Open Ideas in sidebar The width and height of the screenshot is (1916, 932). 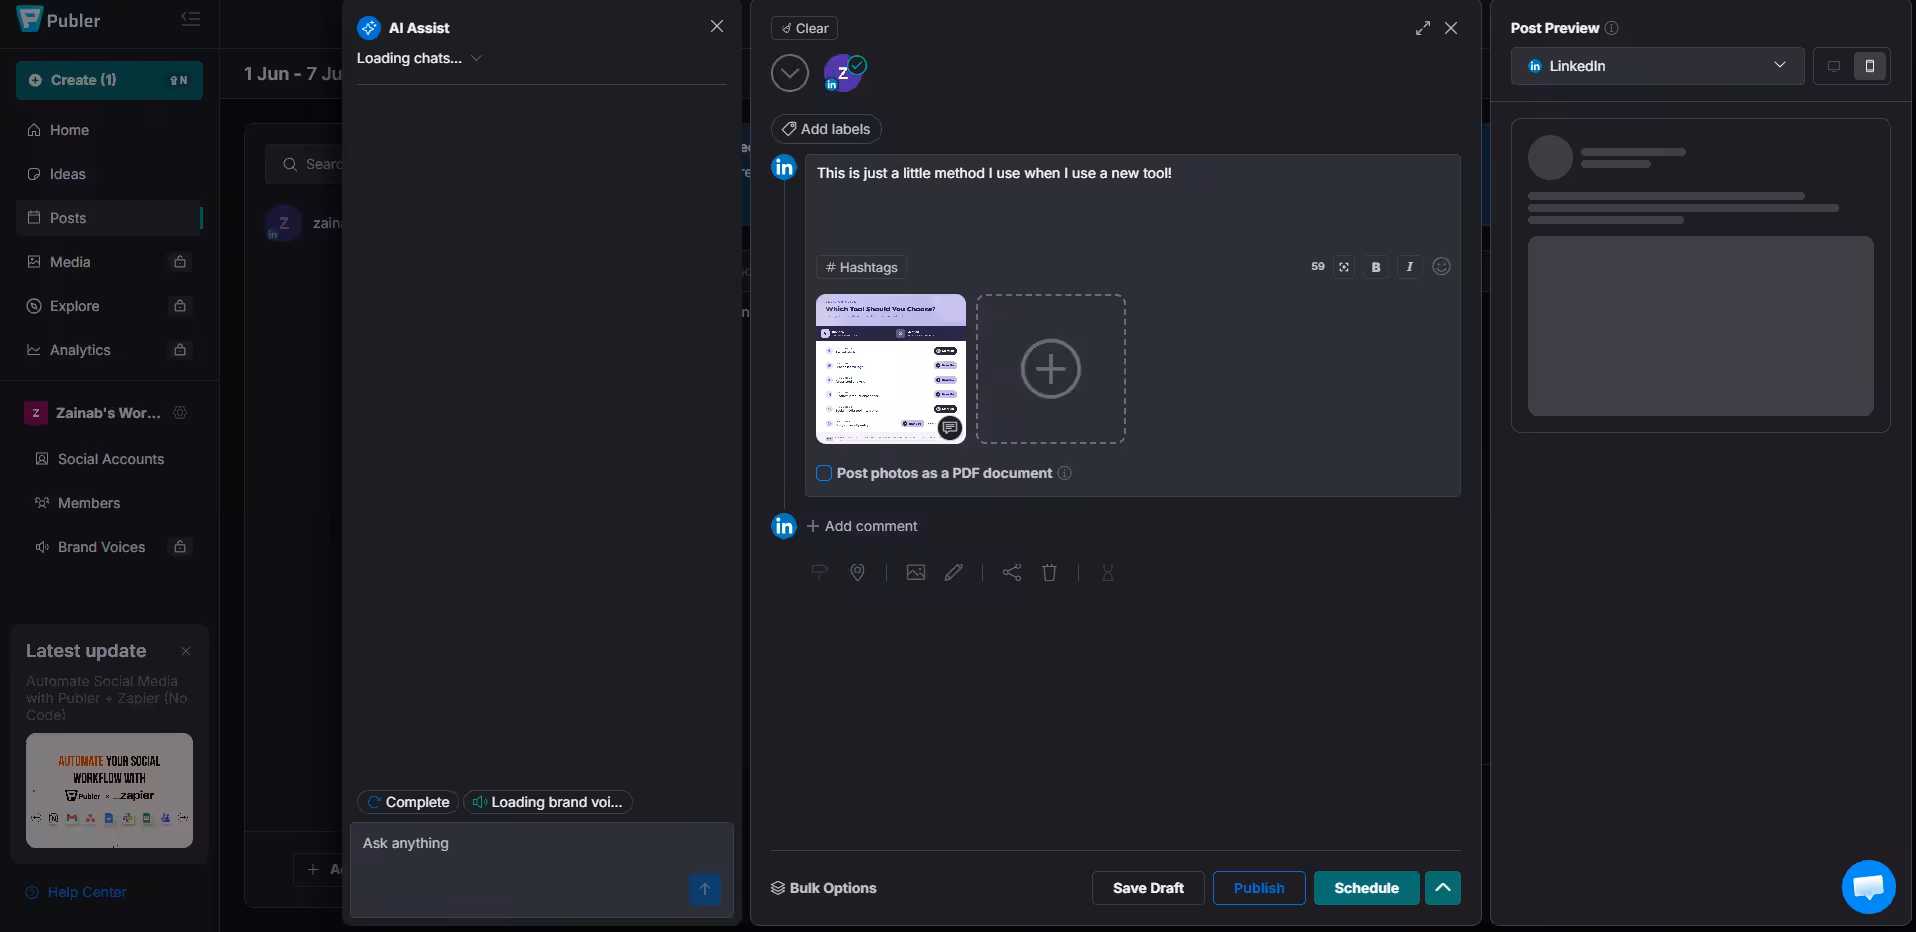109,174
